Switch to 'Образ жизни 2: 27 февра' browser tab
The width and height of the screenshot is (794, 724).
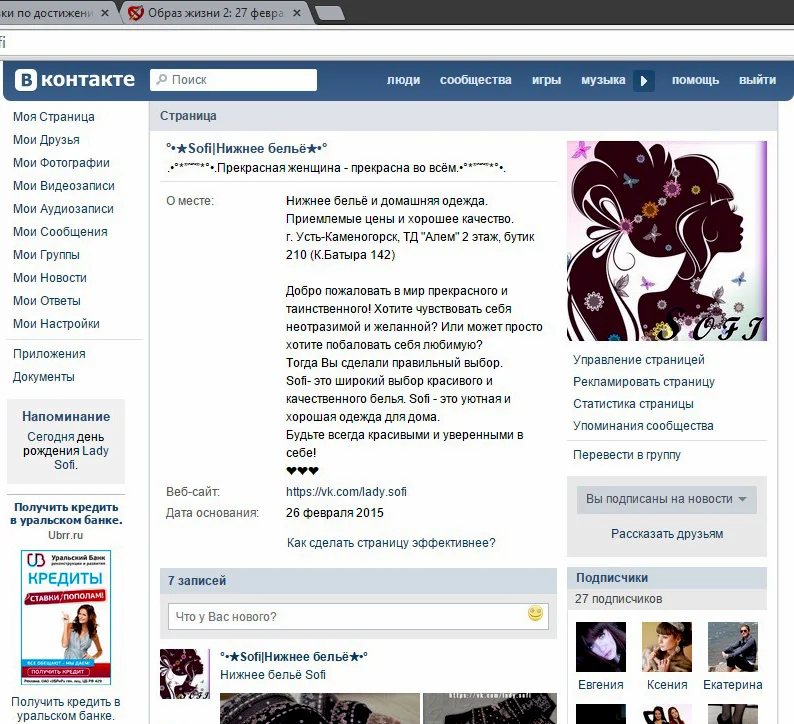tap(215, 13)
